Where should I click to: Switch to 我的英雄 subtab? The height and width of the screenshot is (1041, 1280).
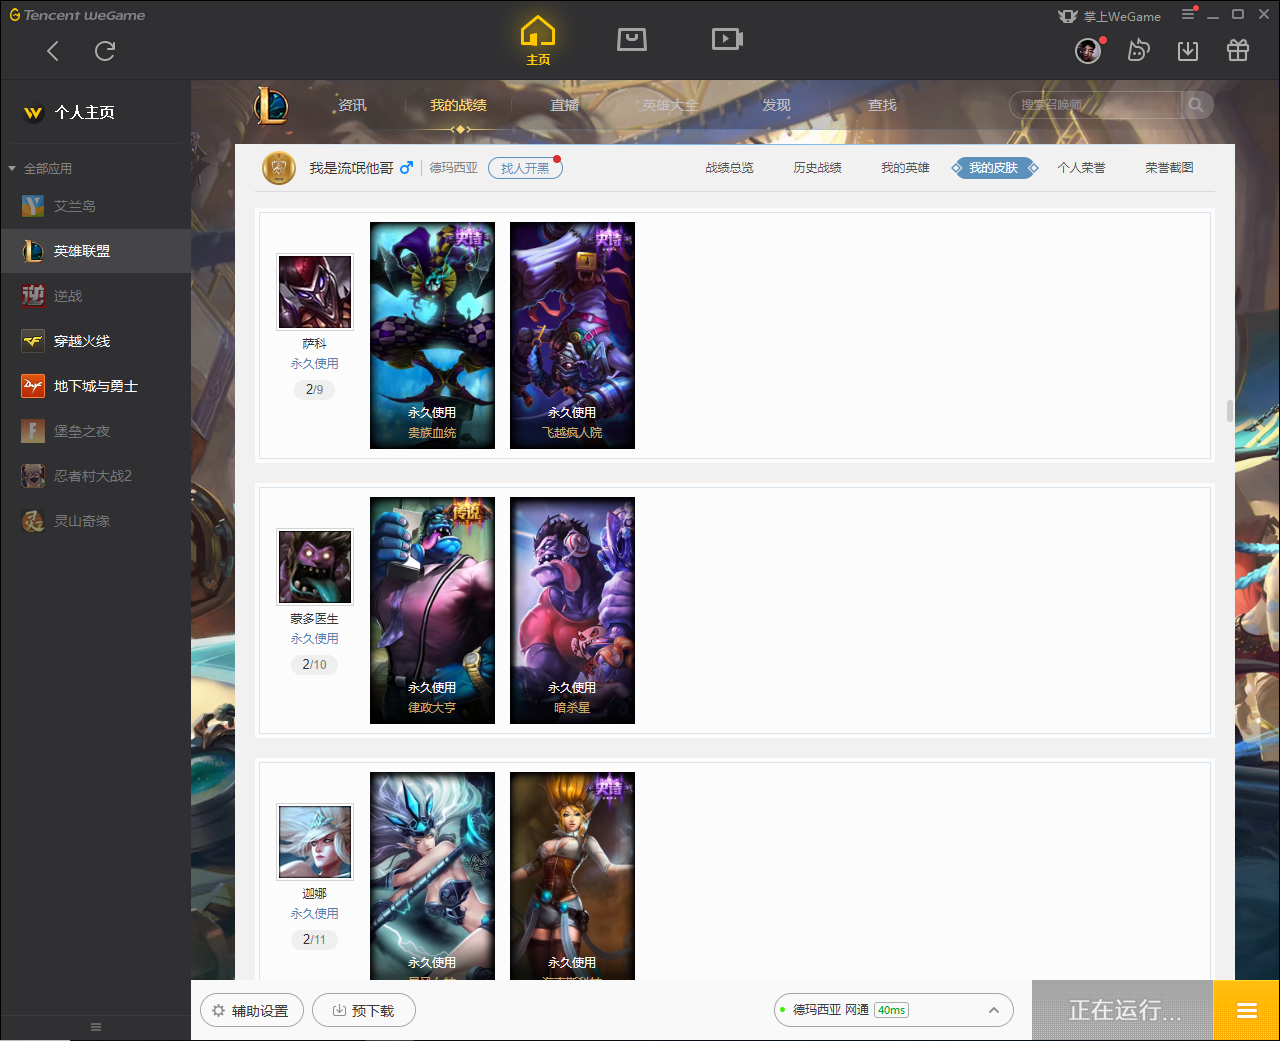coord(905,168)
